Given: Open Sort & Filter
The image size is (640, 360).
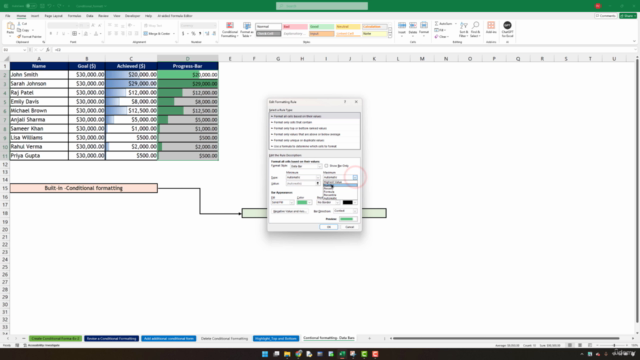Looking at the screenshot, I should pyautogui.click(x=464, y=30).
